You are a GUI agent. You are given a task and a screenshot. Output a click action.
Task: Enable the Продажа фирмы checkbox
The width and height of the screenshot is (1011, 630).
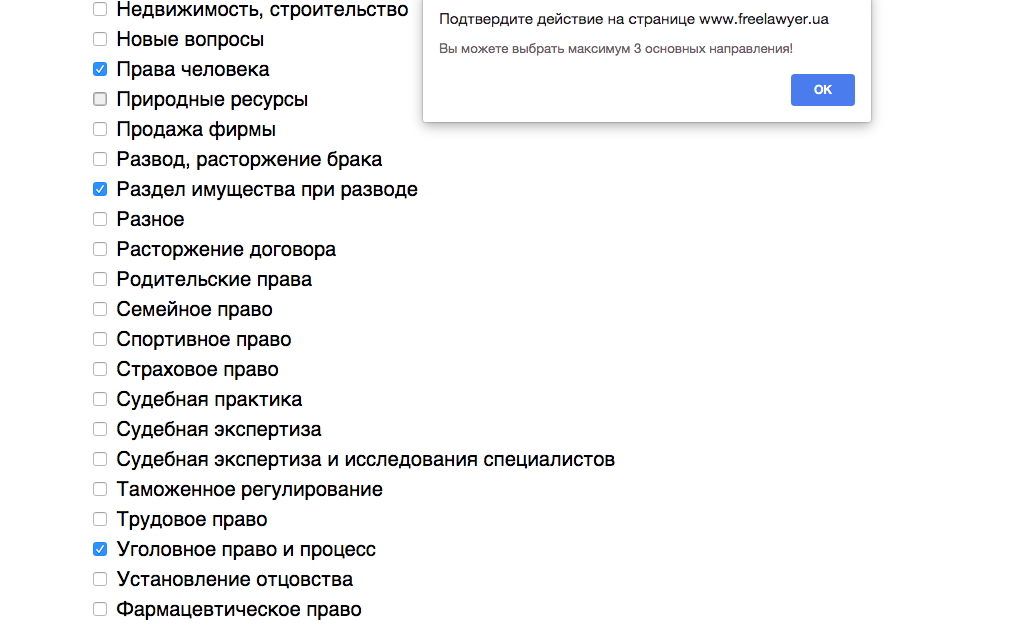coord(100,129)
